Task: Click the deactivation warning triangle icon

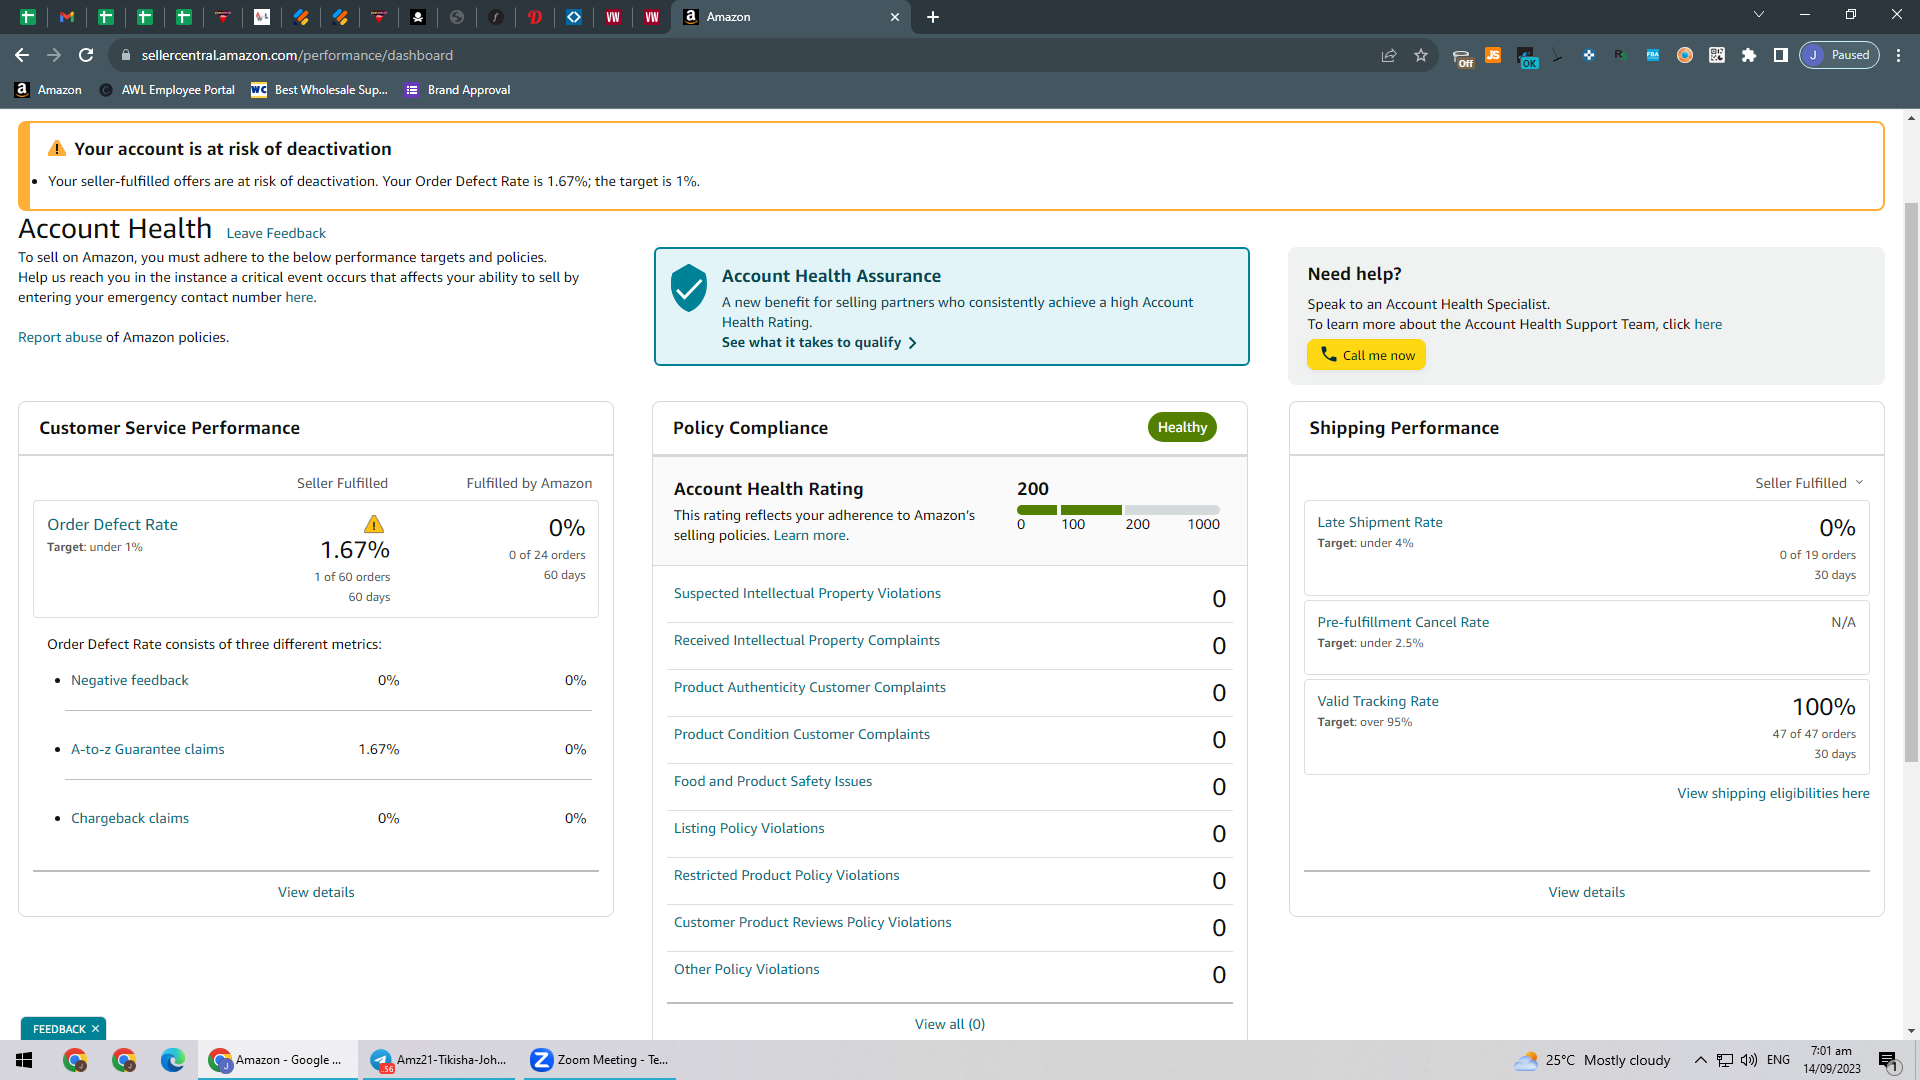Action: point(57,148)
